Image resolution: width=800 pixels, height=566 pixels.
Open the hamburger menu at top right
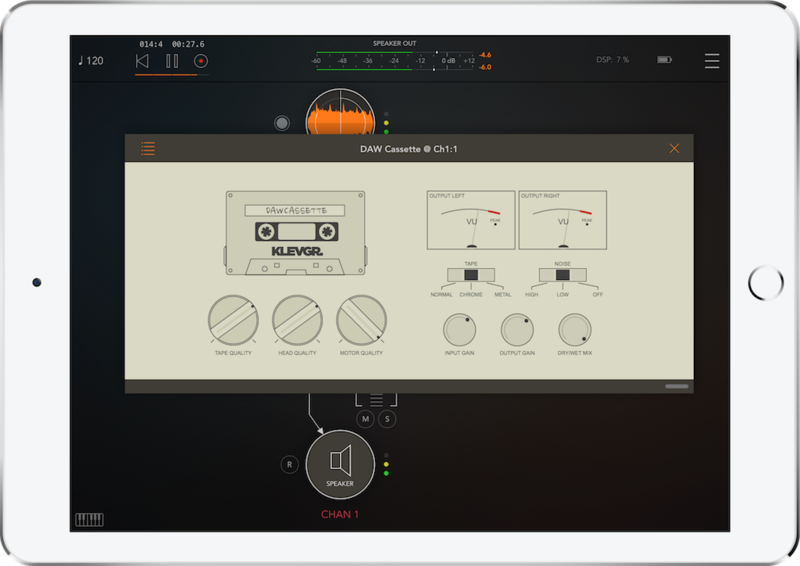tap(712, 61)
